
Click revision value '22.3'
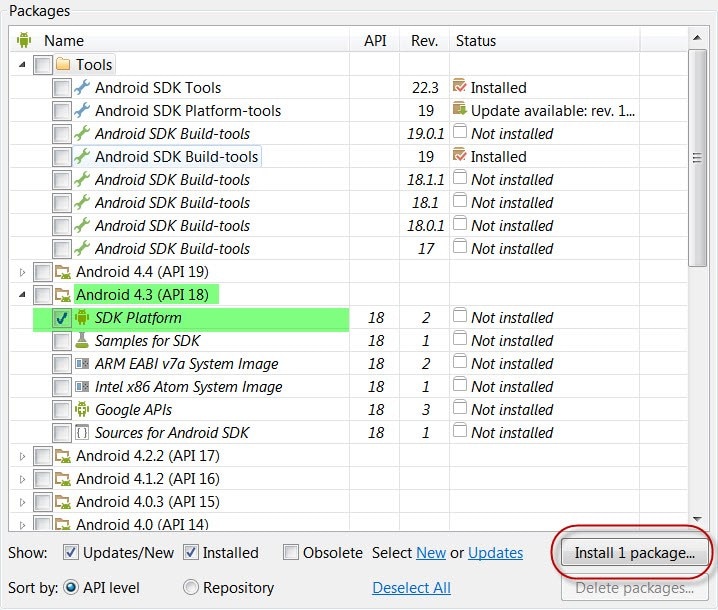click(x=425, y=88)
